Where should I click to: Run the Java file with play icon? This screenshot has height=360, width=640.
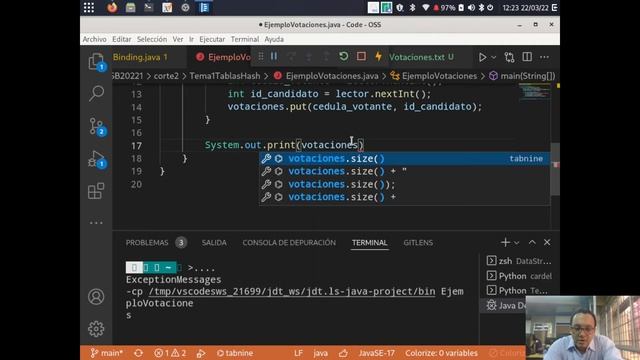click(482, 57)
